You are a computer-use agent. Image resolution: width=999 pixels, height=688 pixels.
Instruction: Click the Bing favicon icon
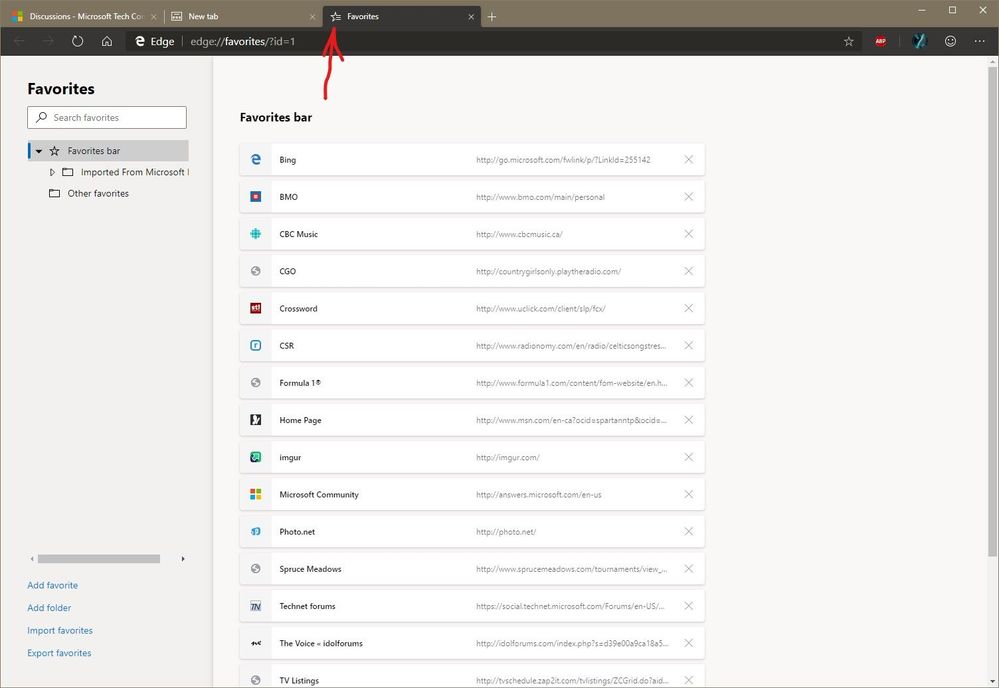tap(255, 159)
